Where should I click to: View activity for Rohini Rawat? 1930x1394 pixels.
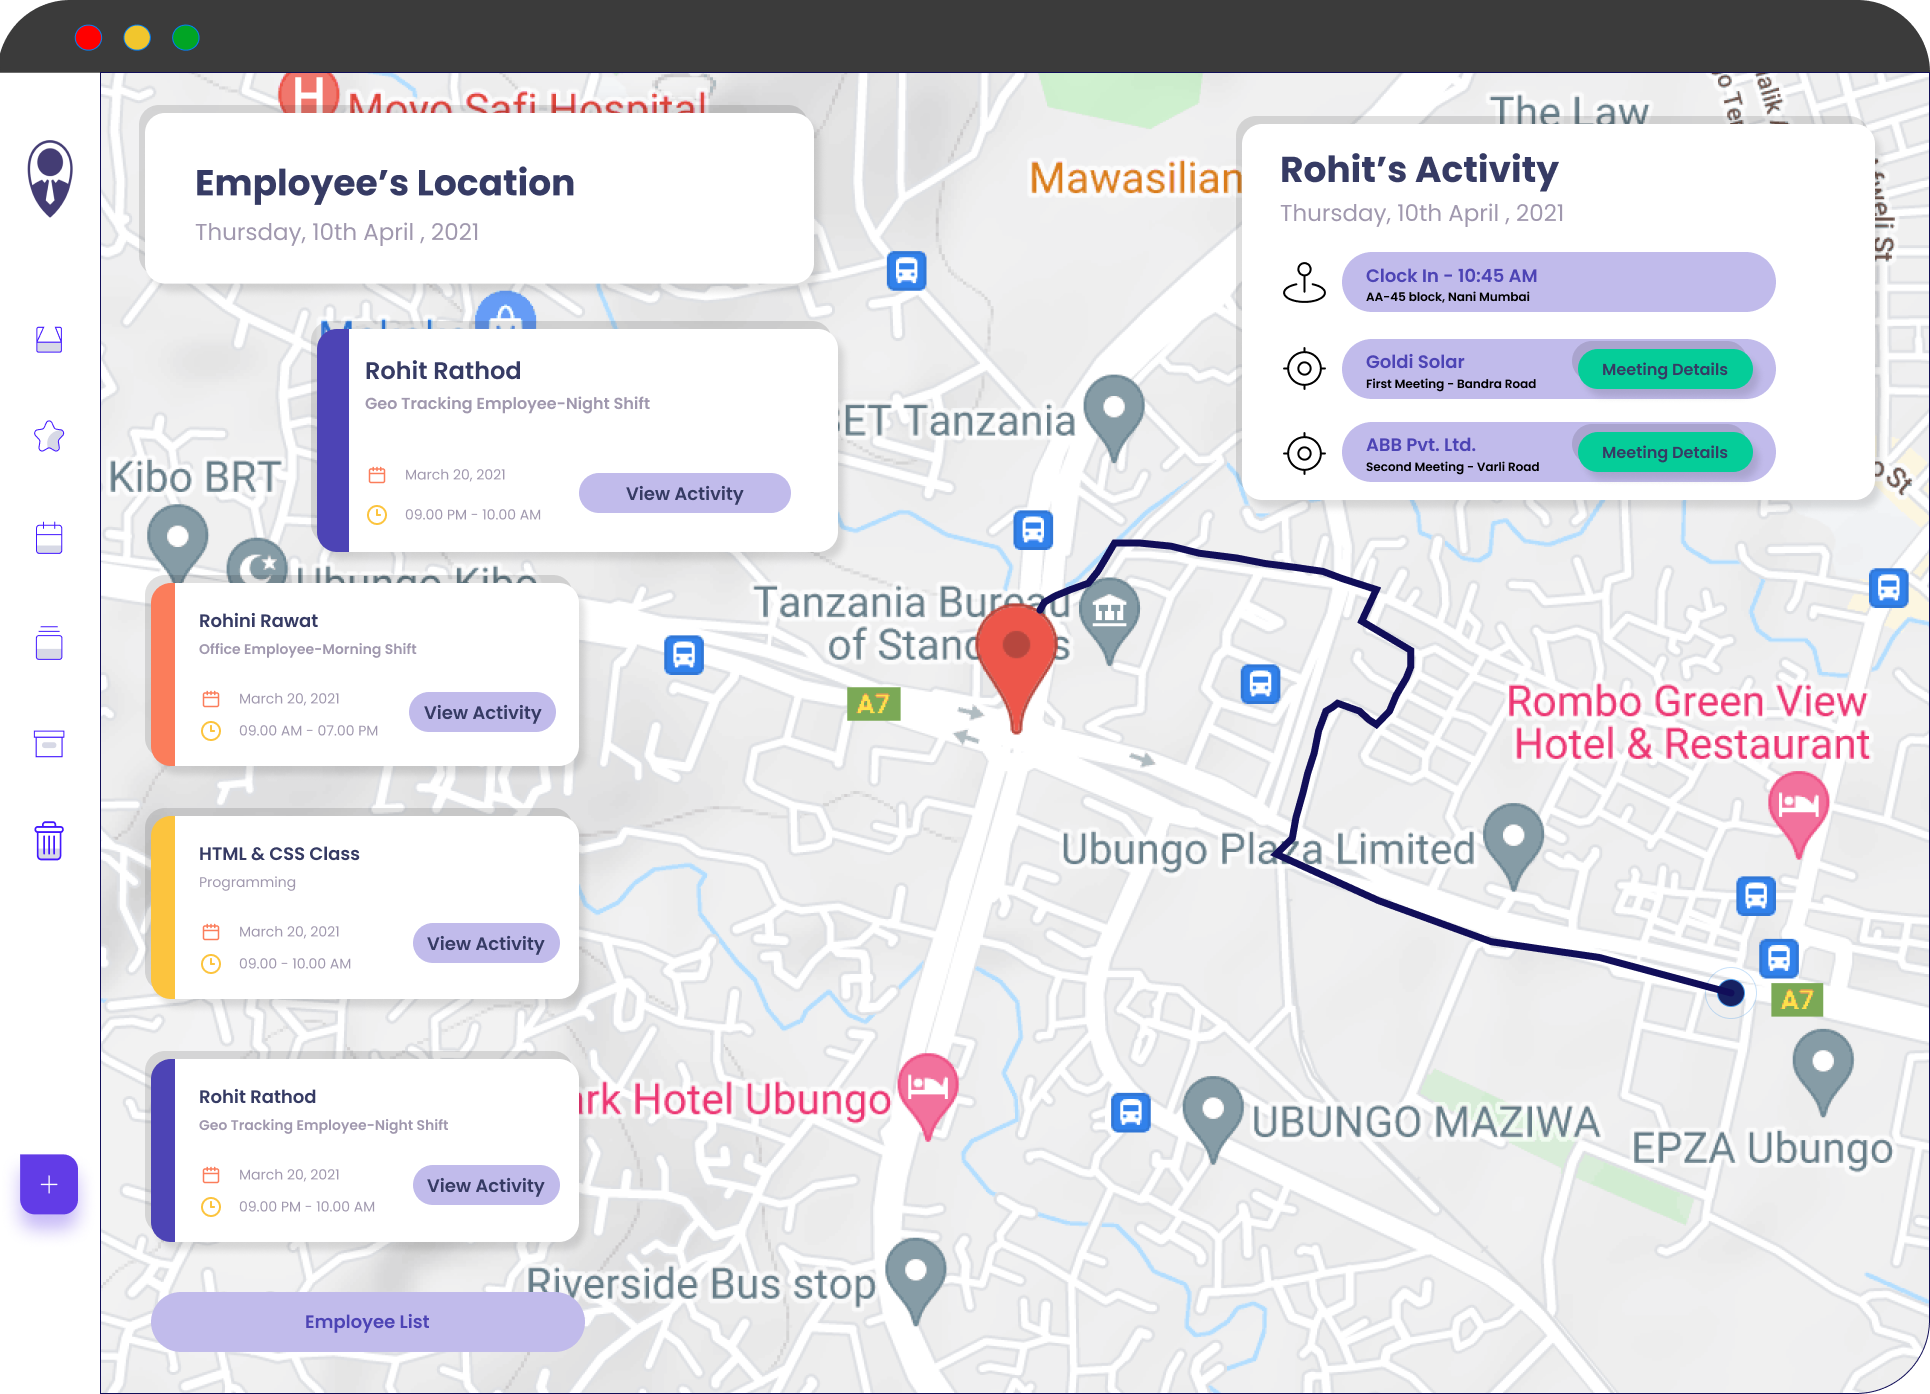click(482, 712)
